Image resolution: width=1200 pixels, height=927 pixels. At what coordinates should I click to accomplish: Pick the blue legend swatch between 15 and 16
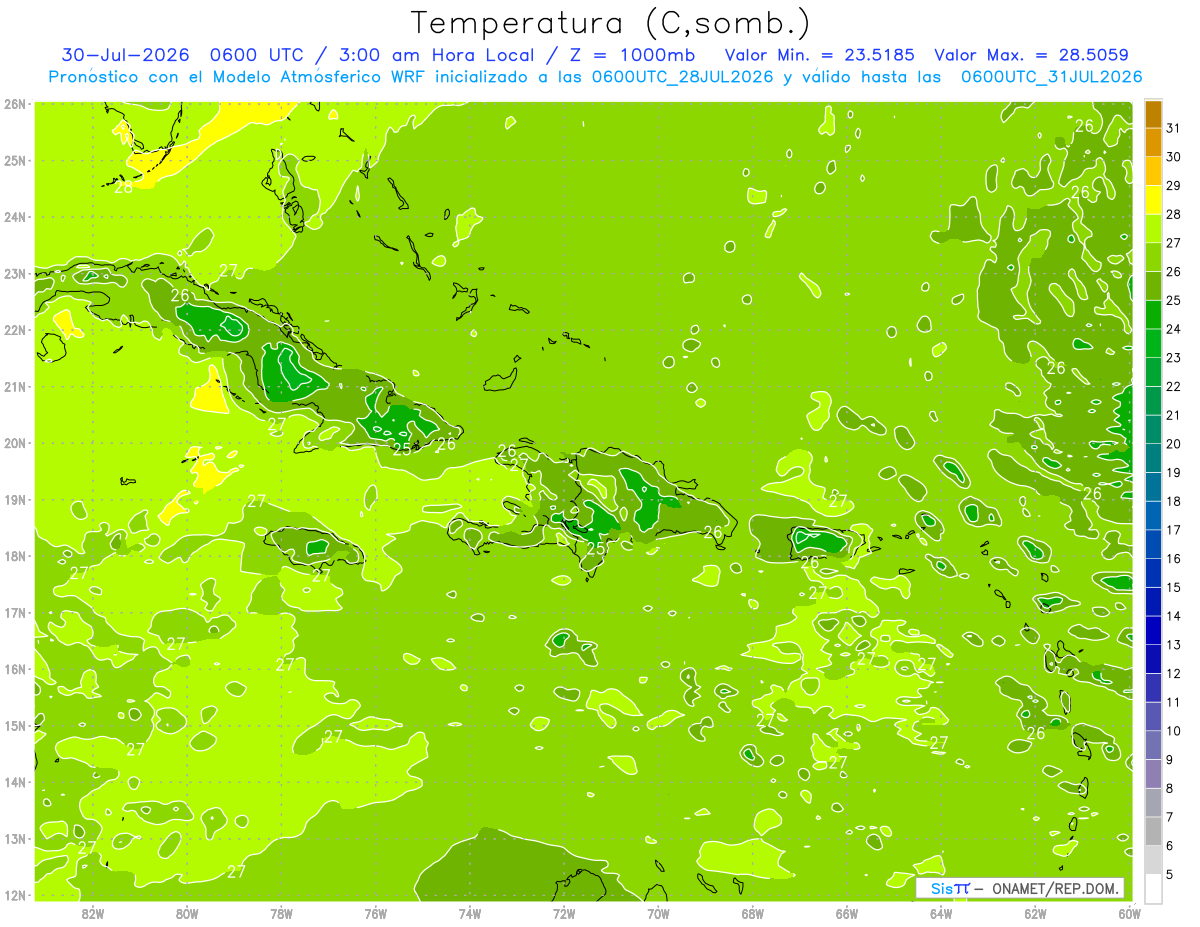click(x=1153, y=573)
